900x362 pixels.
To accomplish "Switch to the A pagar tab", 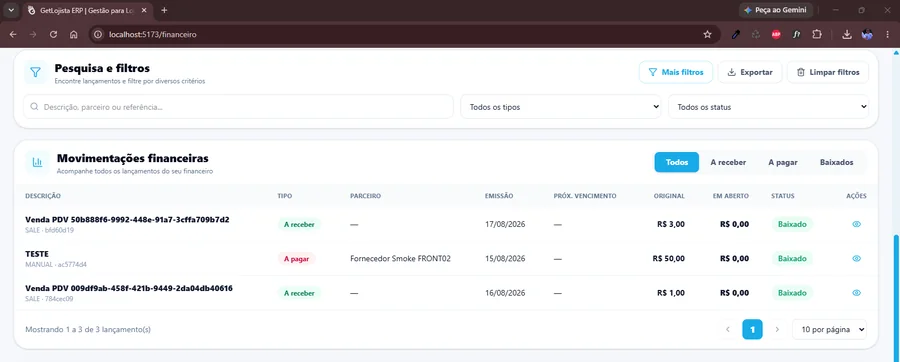I will point(783,162).
